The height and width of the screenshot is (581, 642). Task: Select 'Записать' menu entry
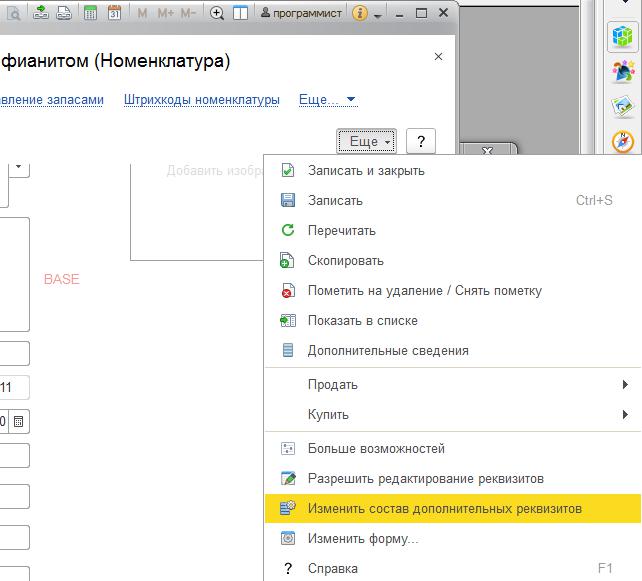[x=335, y=200]
